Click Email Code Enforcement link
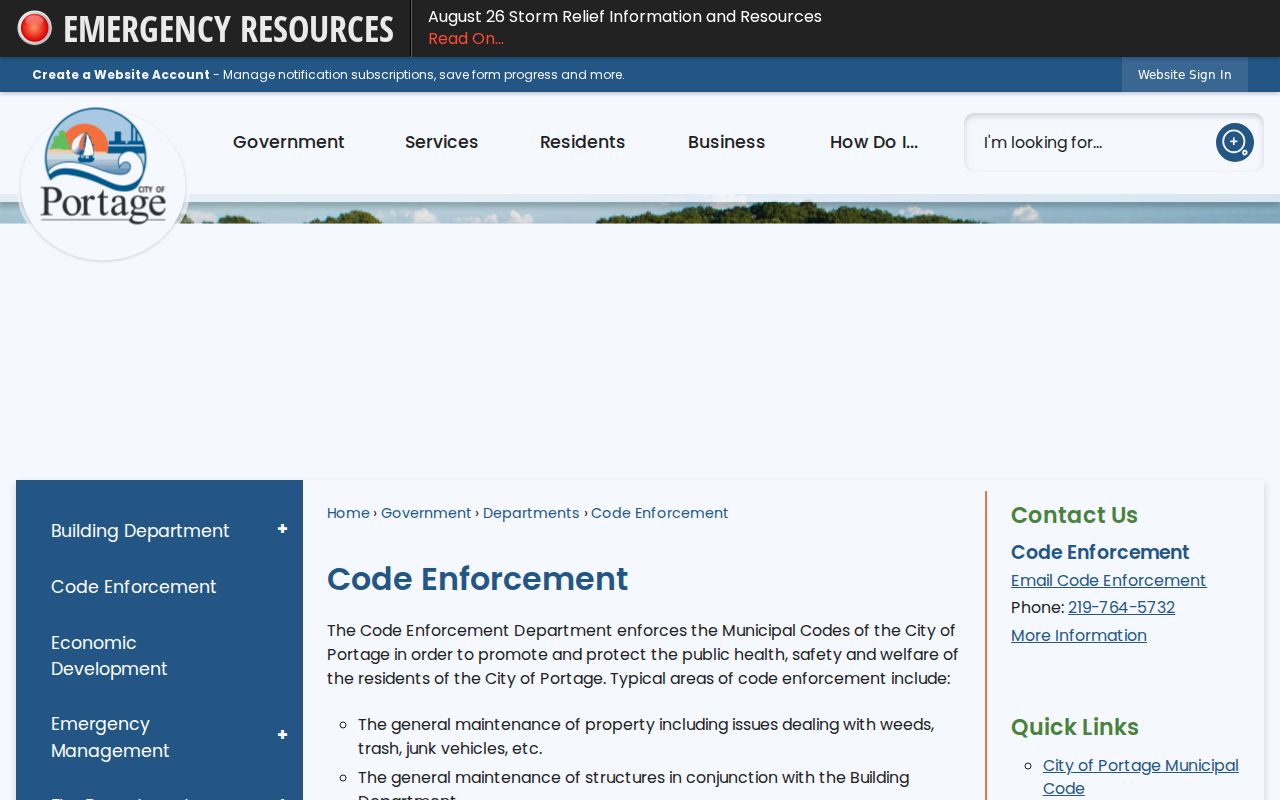Screen dimensions: 1280x800 pyautogui.click(x=1108, y=581)
